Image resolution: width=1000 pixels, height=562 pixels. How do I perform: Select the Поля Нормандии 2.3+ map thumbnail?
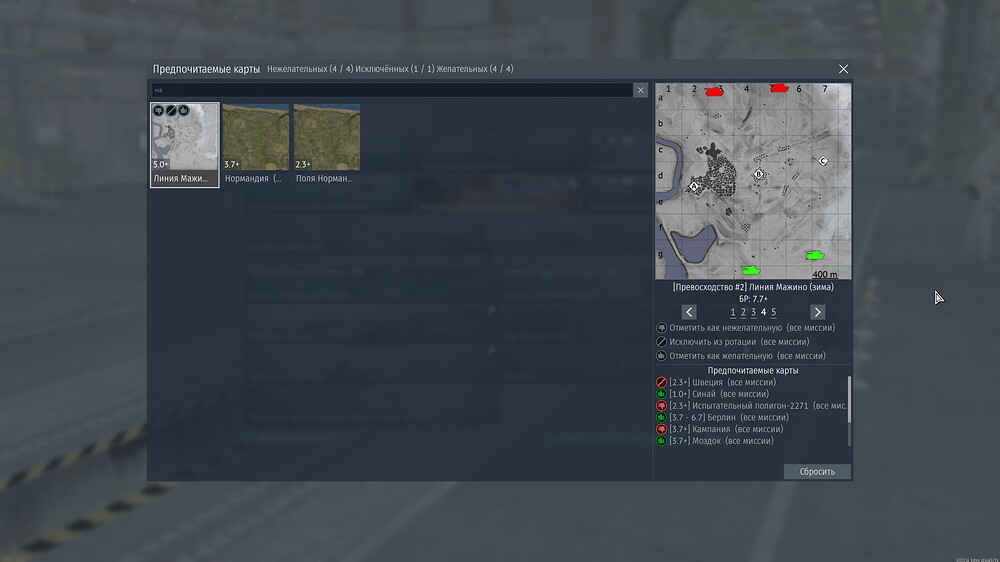click(x=327, y=145)
